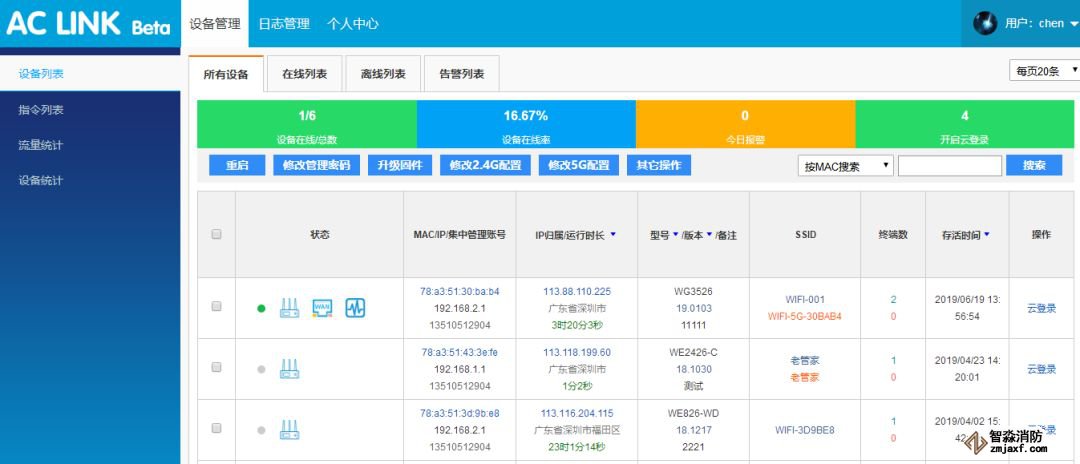Image resolution: width=1080 pixels, height=464 pixels.
Task: Click the orange 今日报警 statistics tile
Action: pos(745,125)
